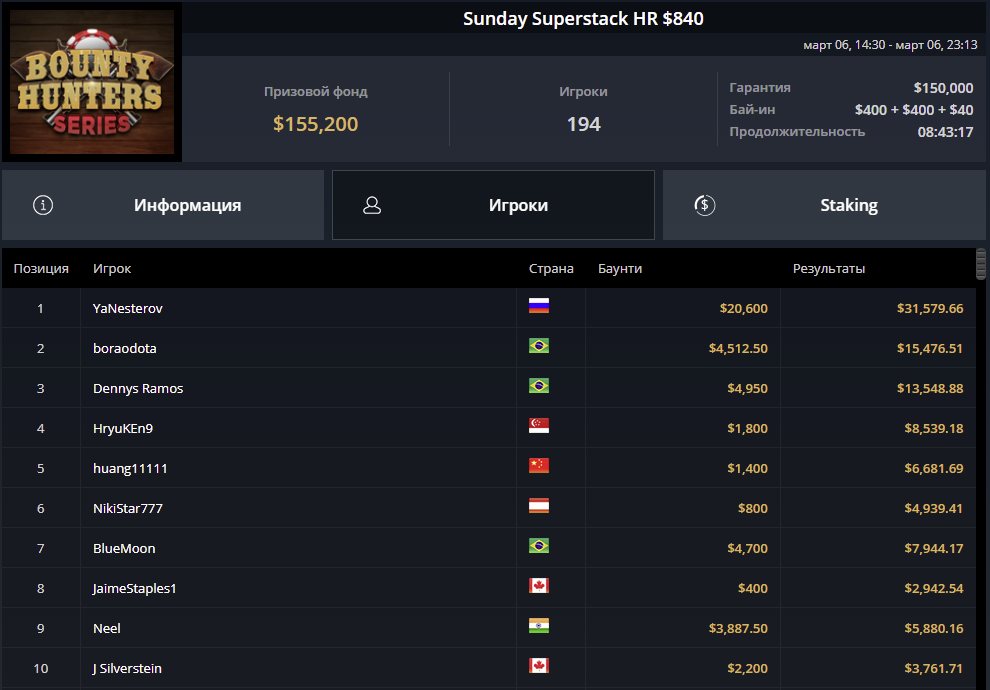Click the info circle icon

pyautogui.click(x=43, y=205)
